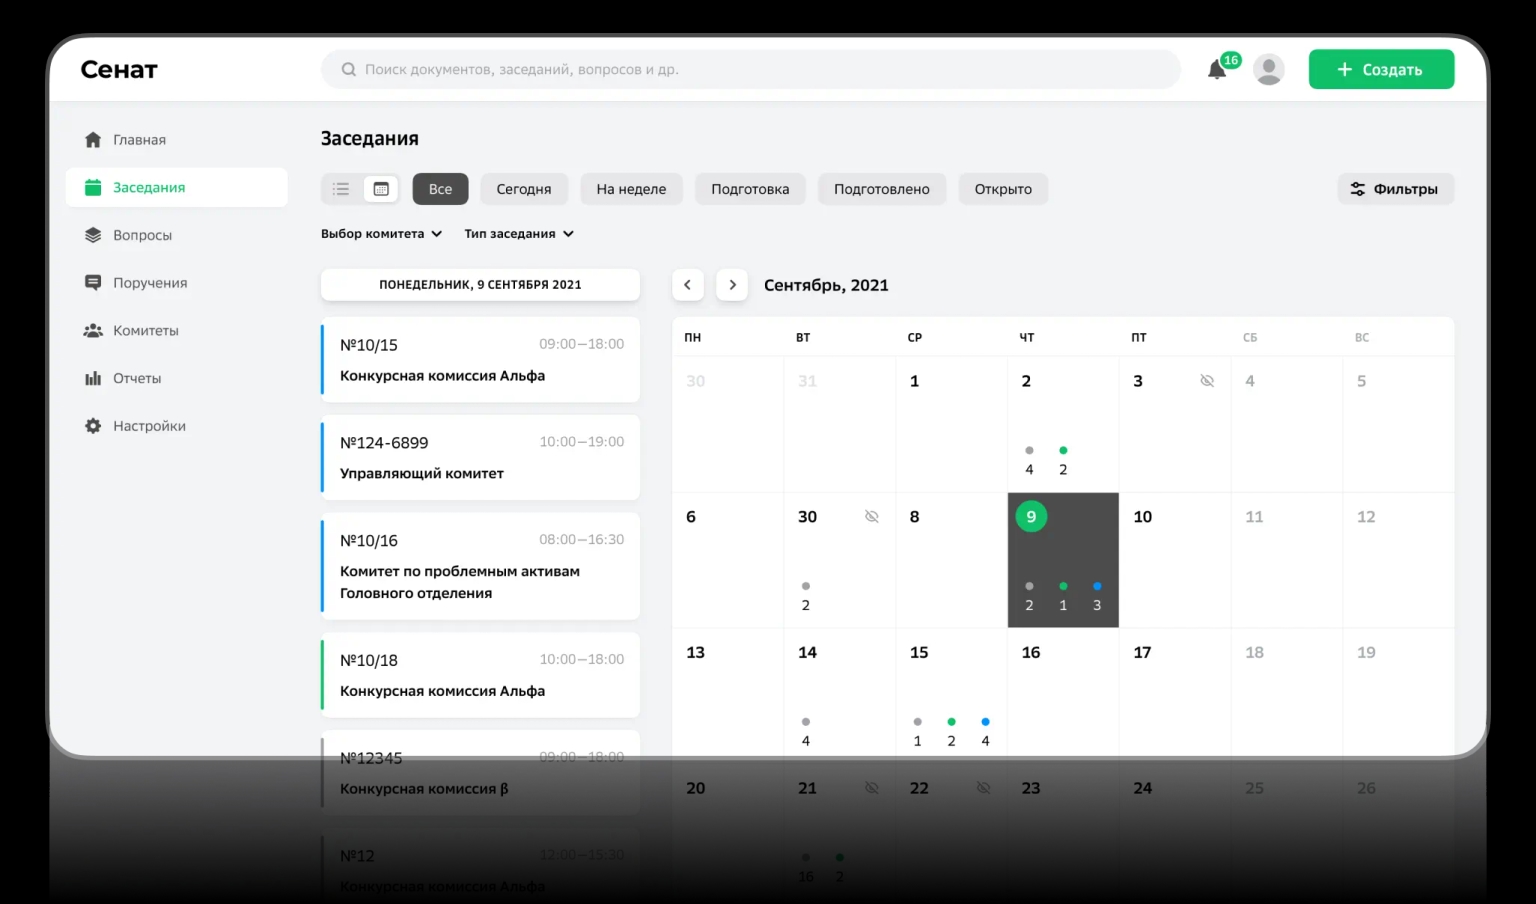Open the notifications bell icon
Viewport: 1536px width, 904px height.
click(x=1217, y=70)
